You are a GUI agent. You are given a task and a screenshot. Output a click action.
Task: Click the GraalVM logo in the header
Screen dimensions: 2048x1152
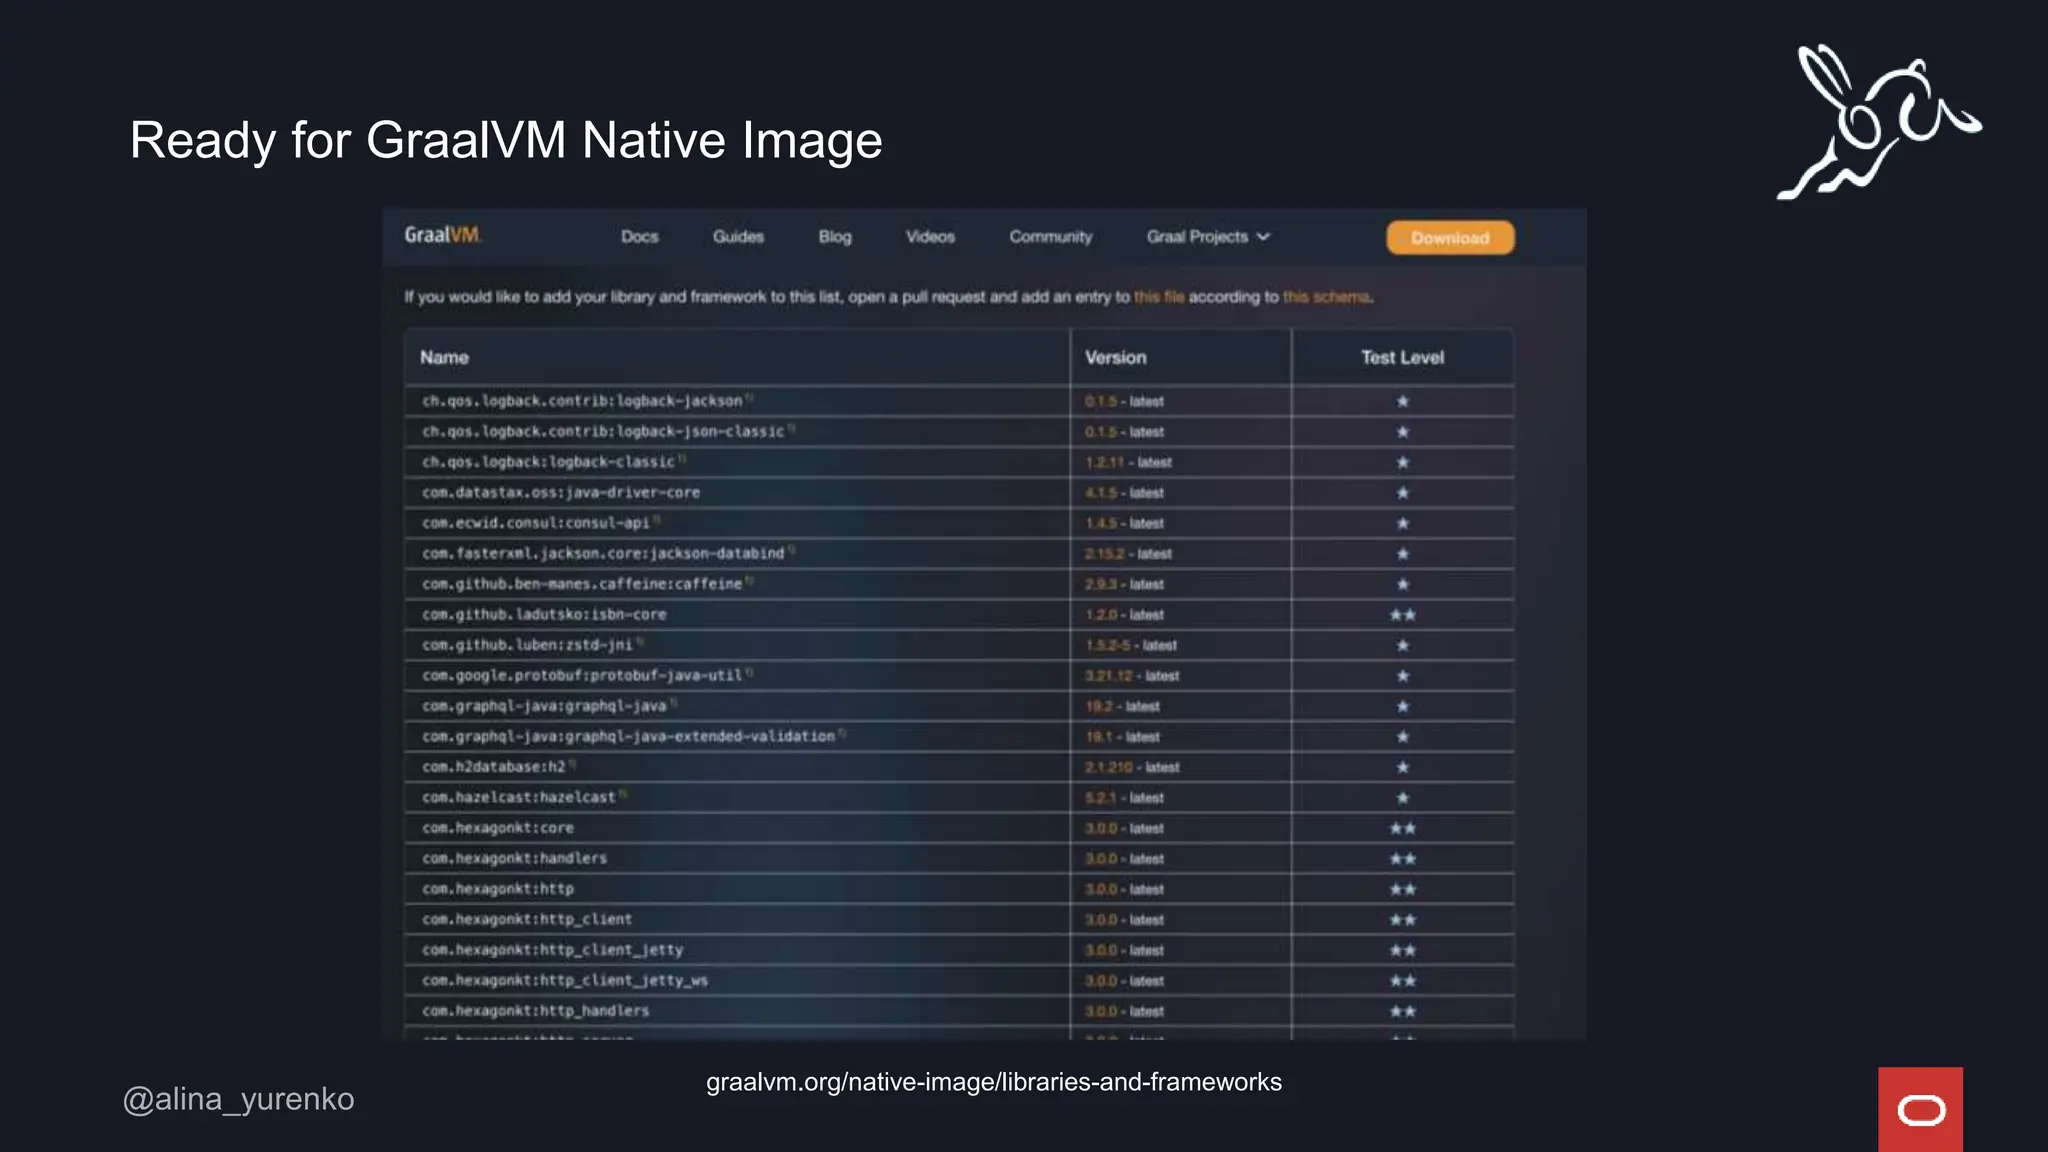[x=443, y=235]
